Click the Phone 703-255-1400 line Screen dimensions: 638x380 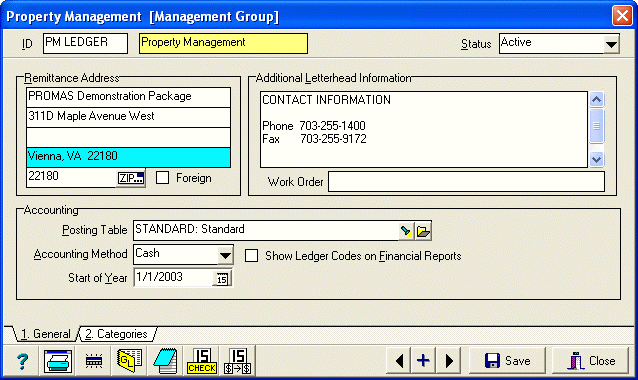point(314,126)
